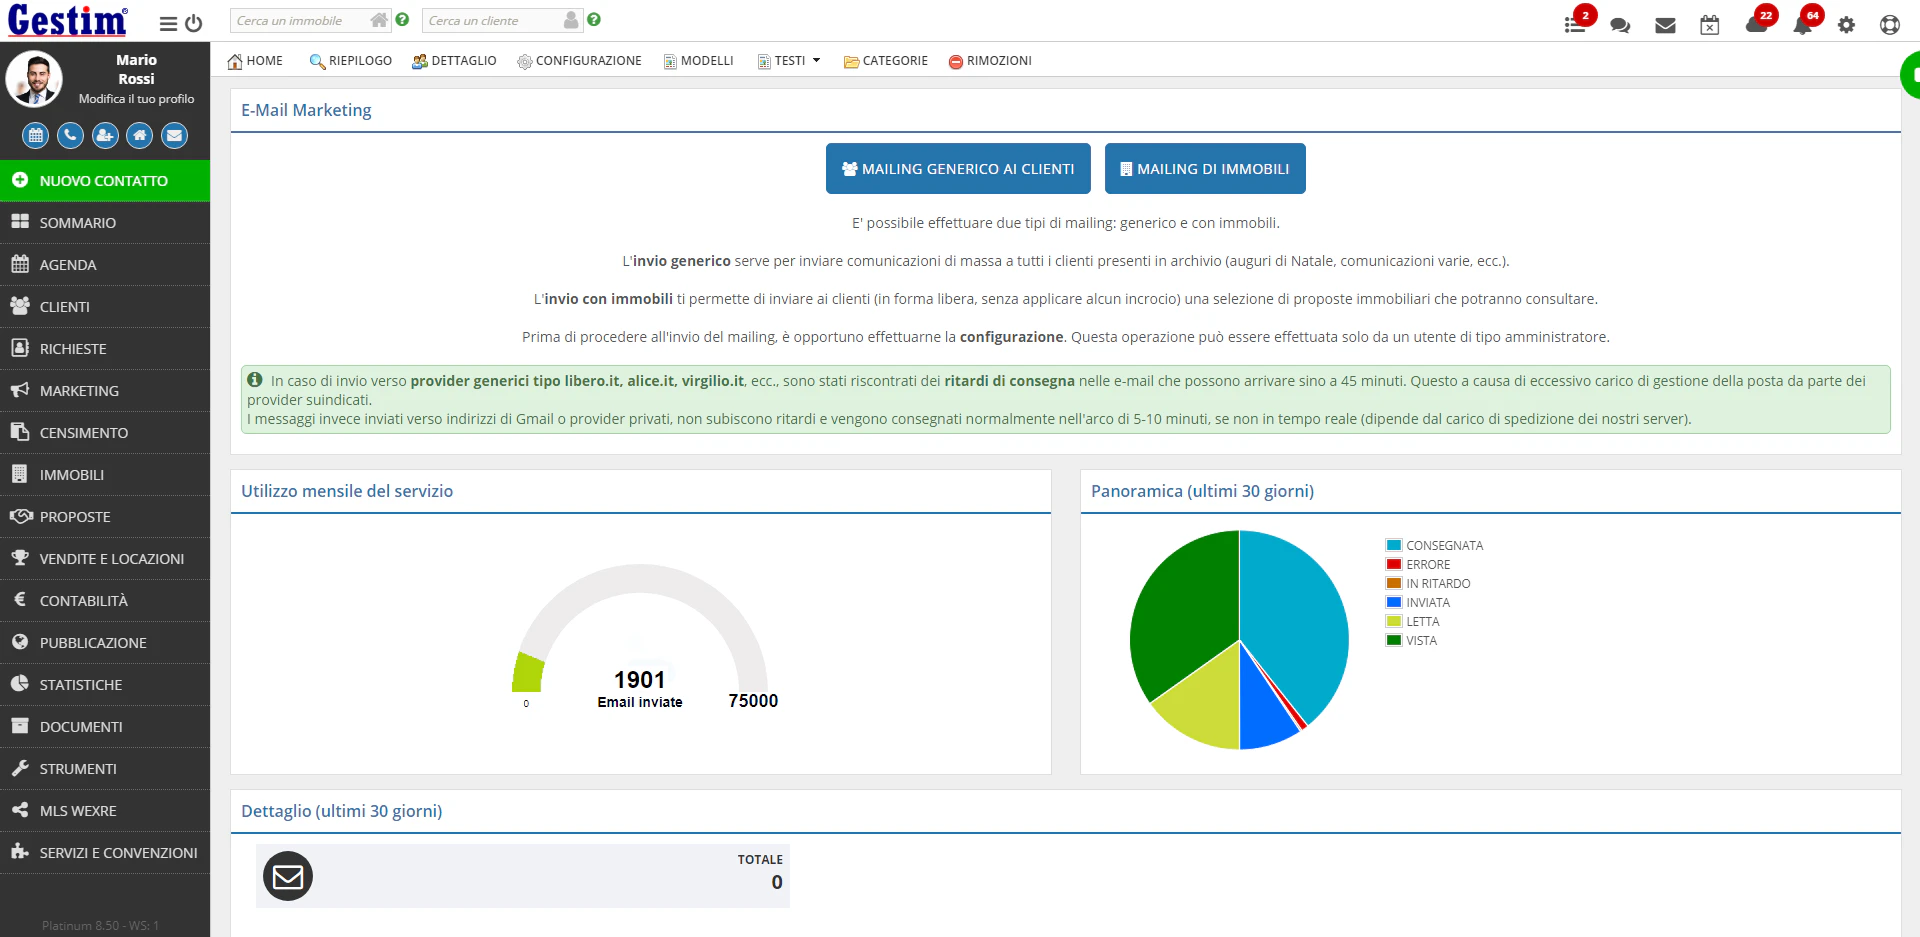Click the cloud icon showing 22 items
This screenshot has height=937, width=1920.
coord(1758,25)
